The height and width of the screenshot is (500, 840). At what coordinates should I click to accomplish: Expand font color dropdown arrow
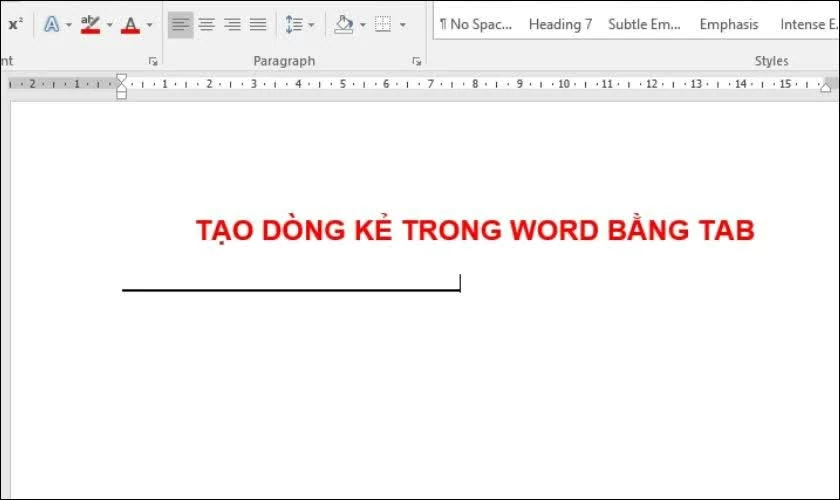pyautogui.click(x=149, y=25)
